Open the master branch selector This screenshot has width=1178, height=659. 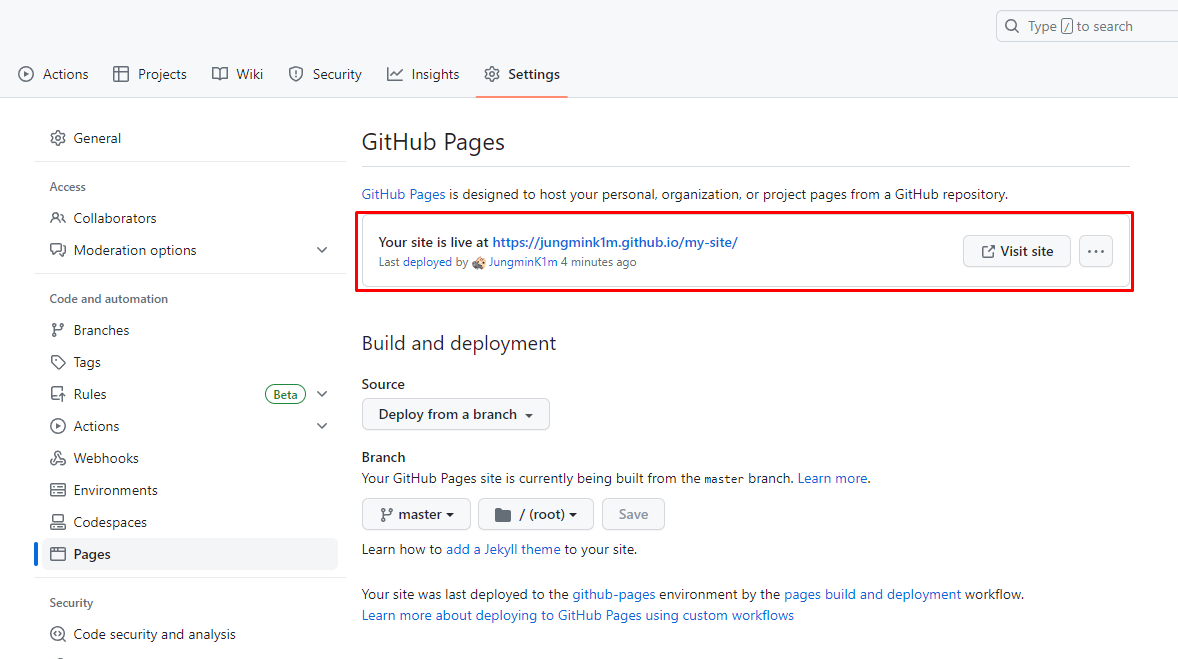click(416, 514)
